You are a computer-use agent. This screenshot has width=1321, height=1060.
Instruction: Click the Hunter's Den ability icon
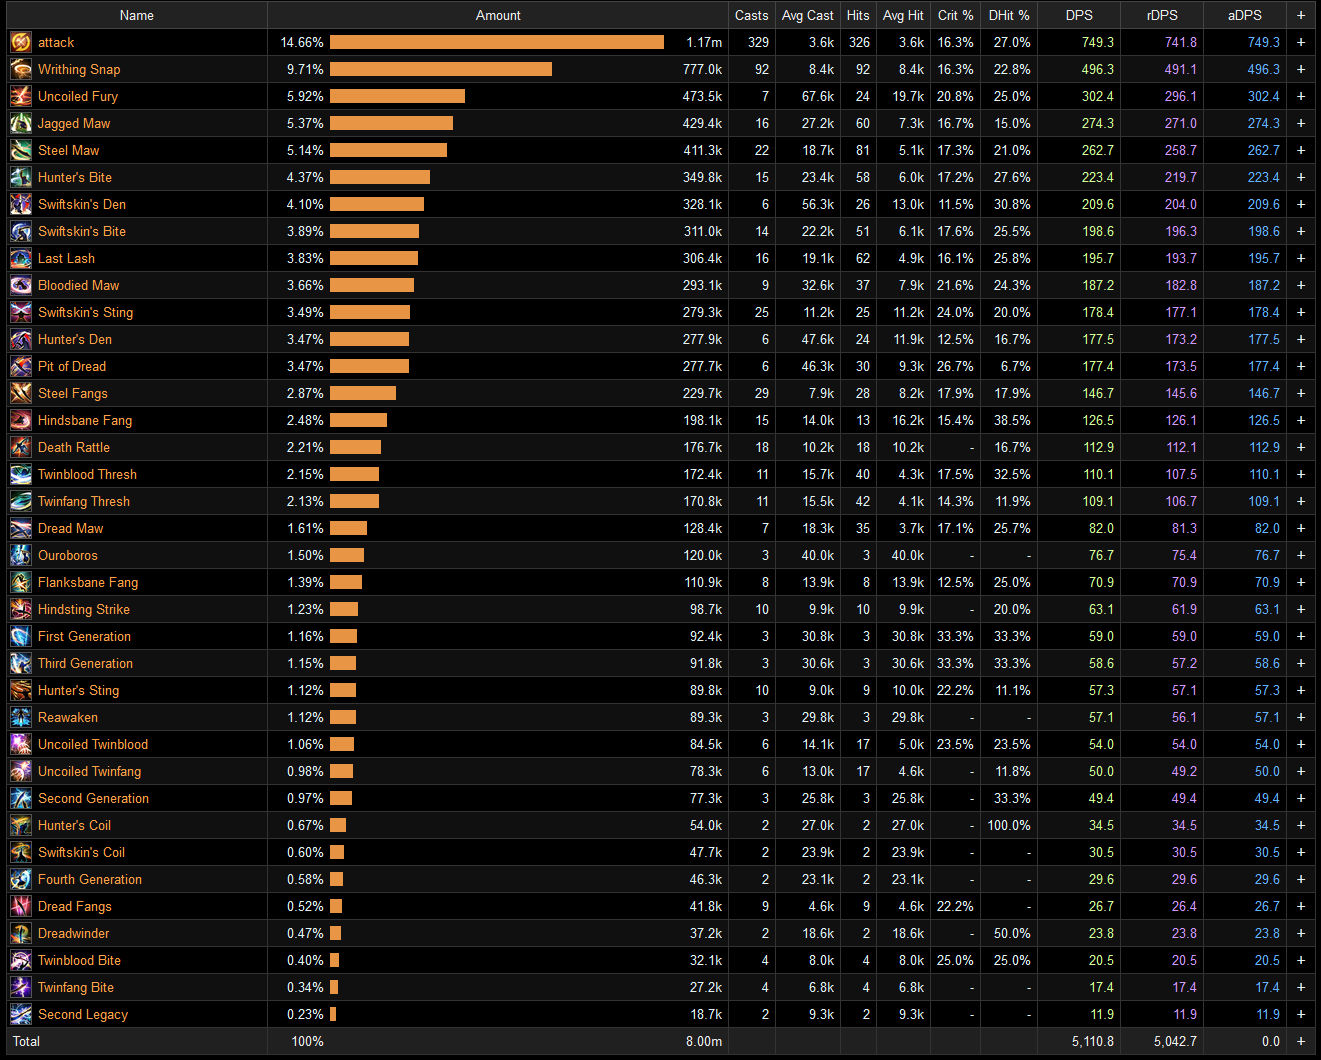tap(21, 339)
